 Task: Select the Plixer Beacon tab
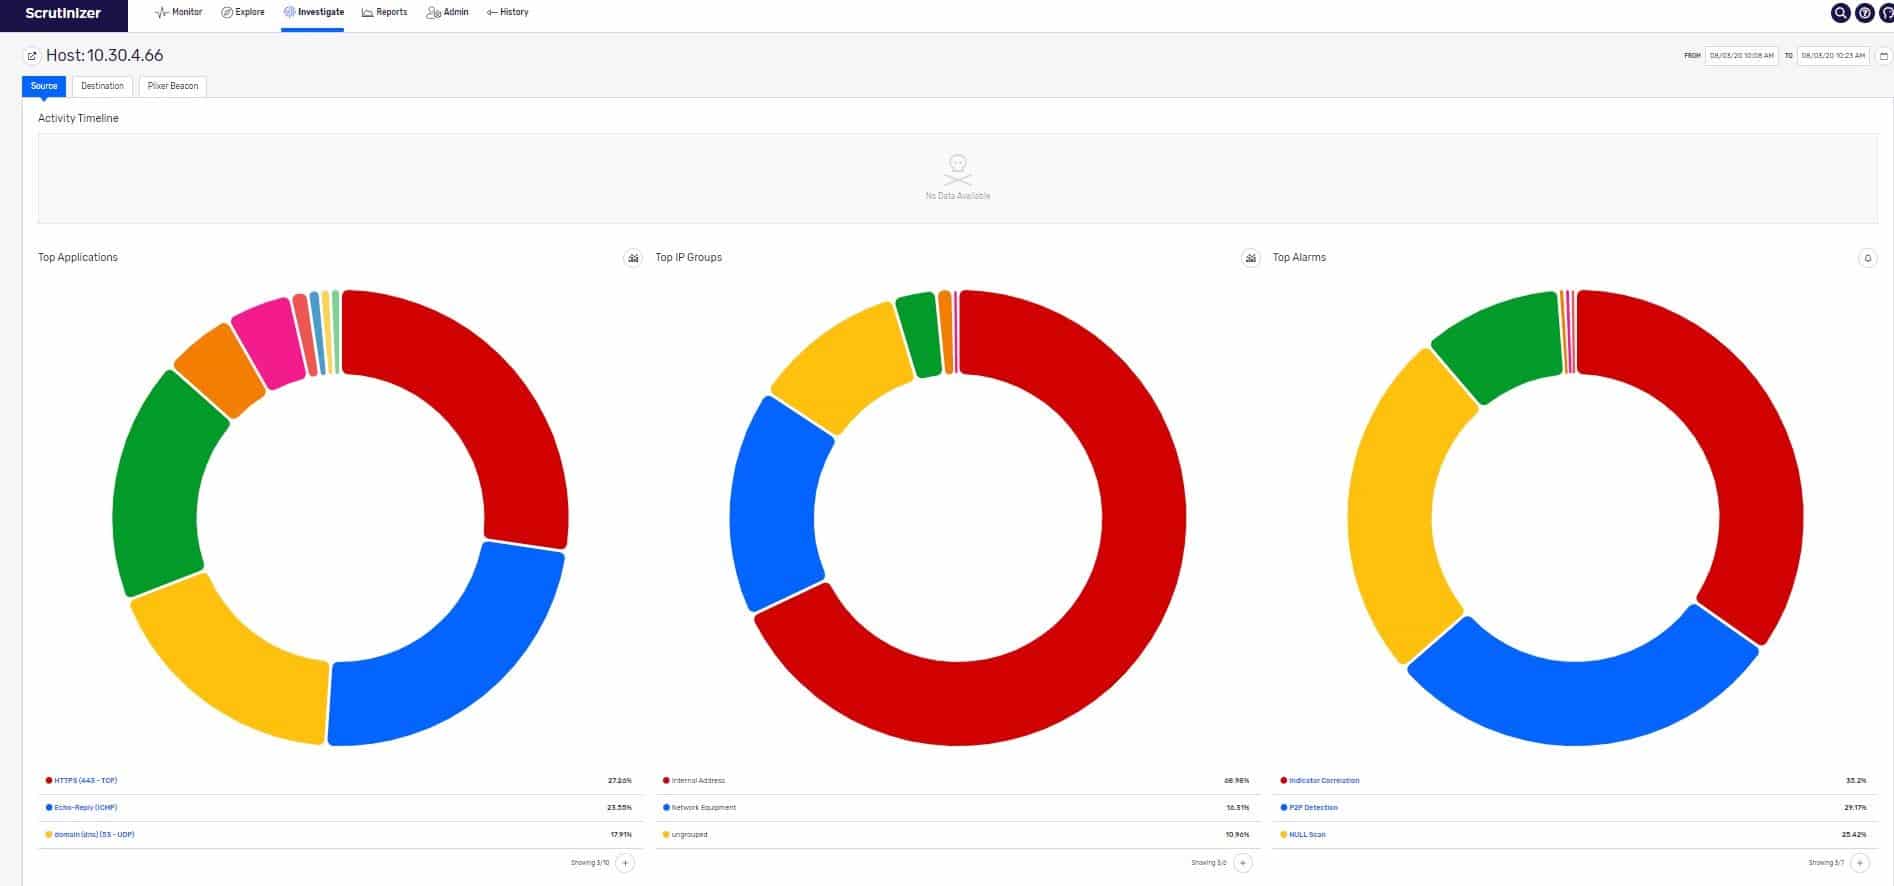[x=173, y=86]
